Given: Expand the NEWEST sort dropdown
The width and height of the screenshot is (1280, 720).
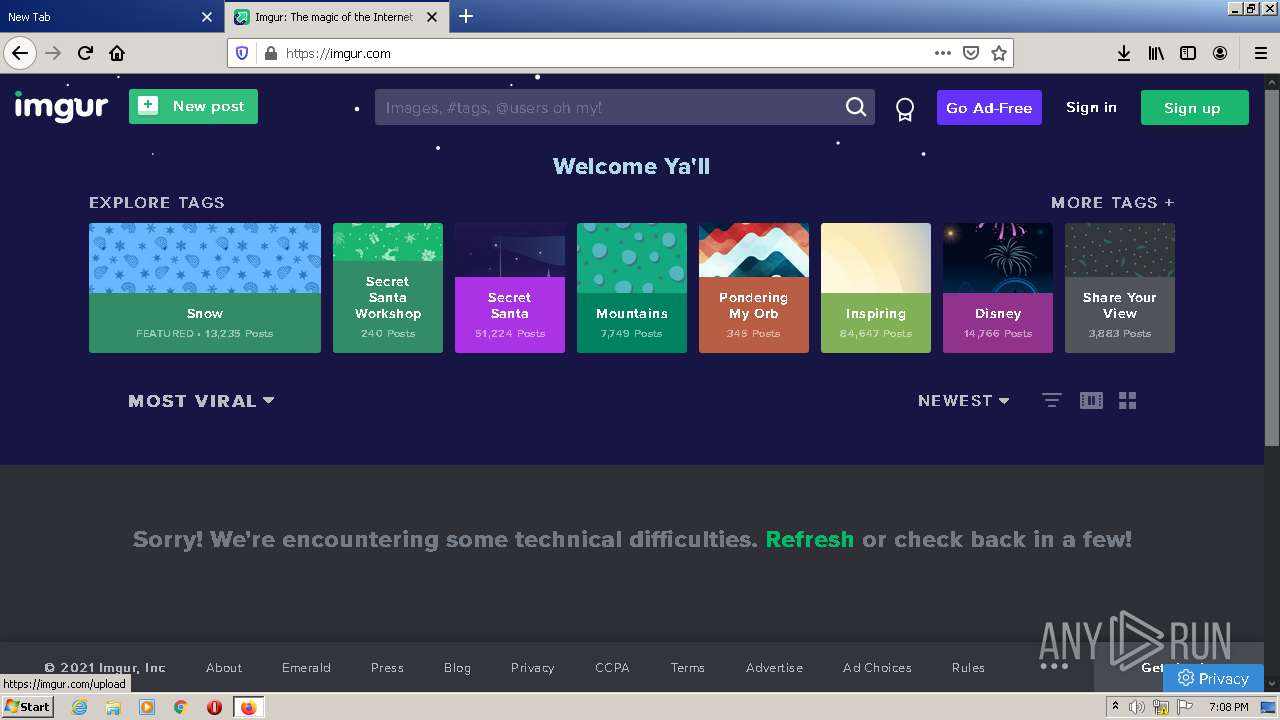Looking at the screenshot, I should pos(963,401).
